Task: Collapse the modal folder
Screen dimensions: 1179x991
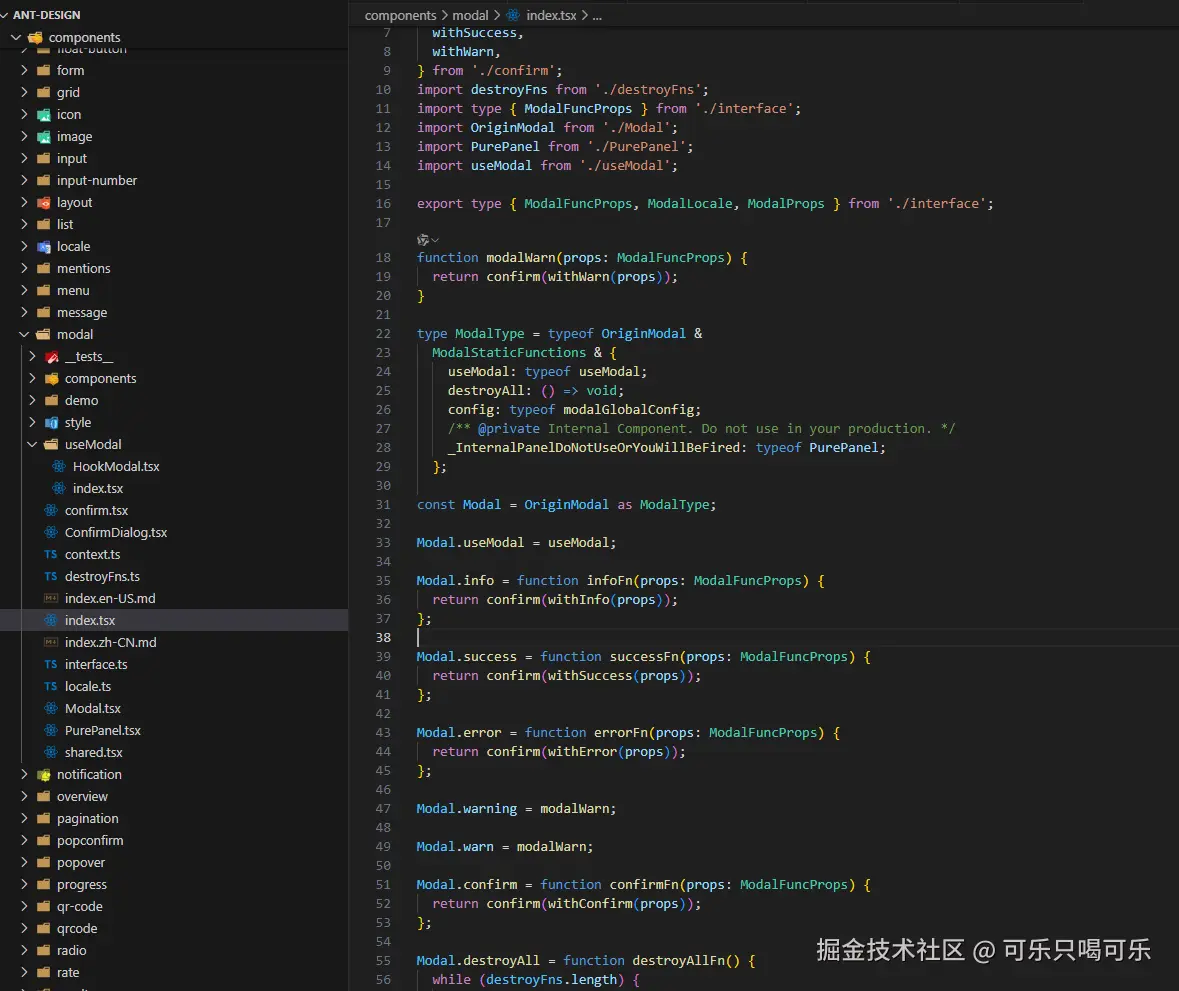Action: (24, 335)
